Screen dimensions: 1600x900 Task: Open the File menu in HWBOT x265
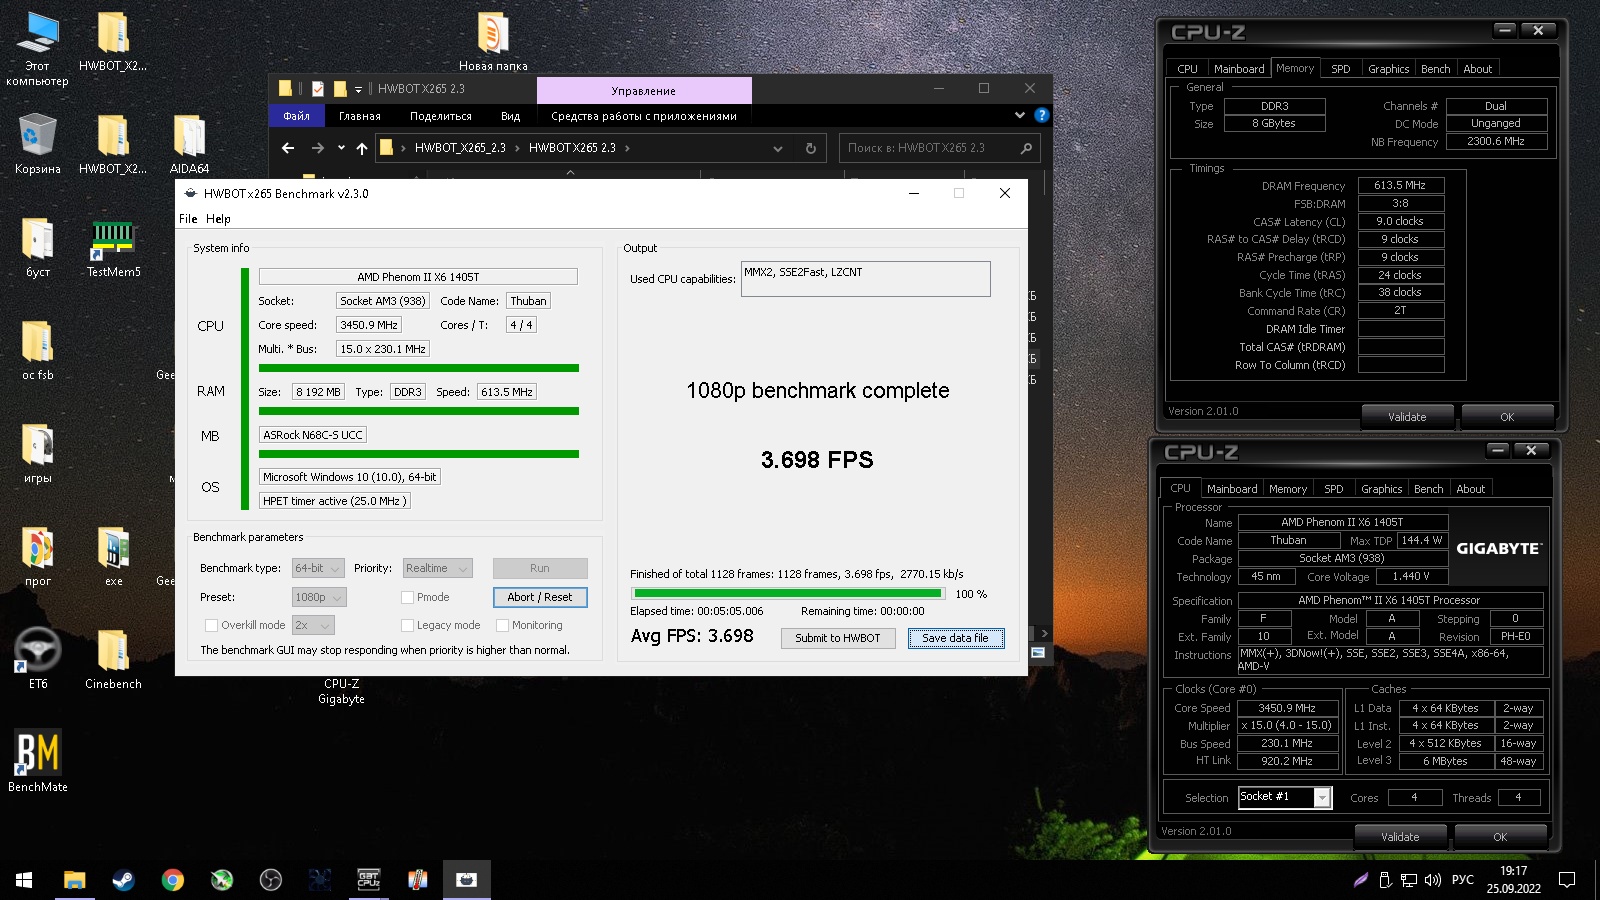click(188, 219)
